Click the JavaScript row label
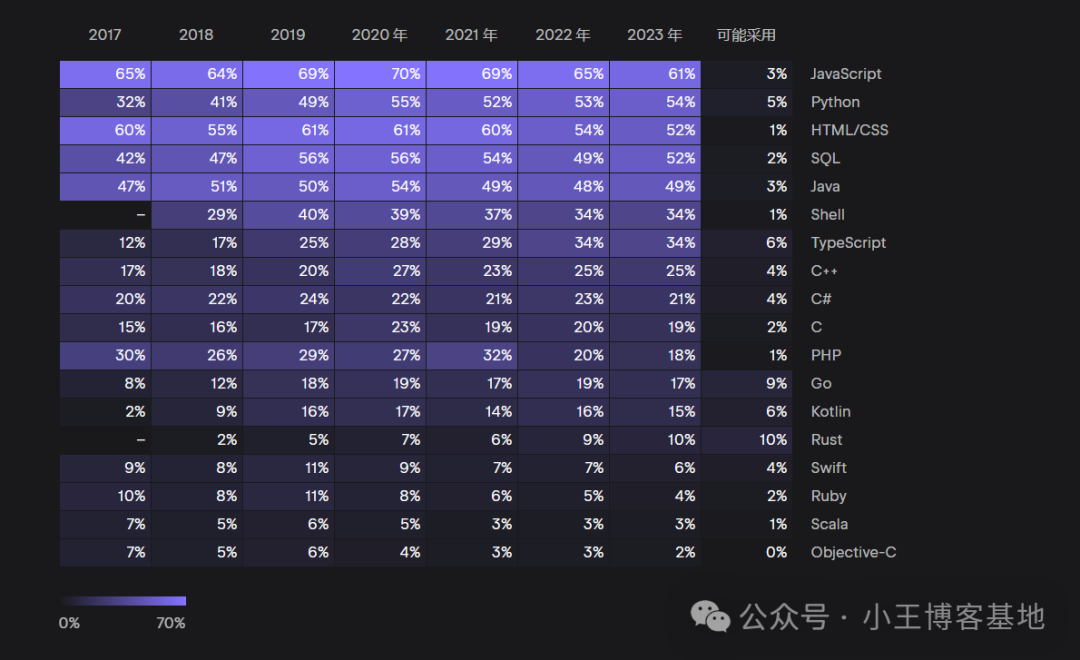 click(x=846, y=74)
